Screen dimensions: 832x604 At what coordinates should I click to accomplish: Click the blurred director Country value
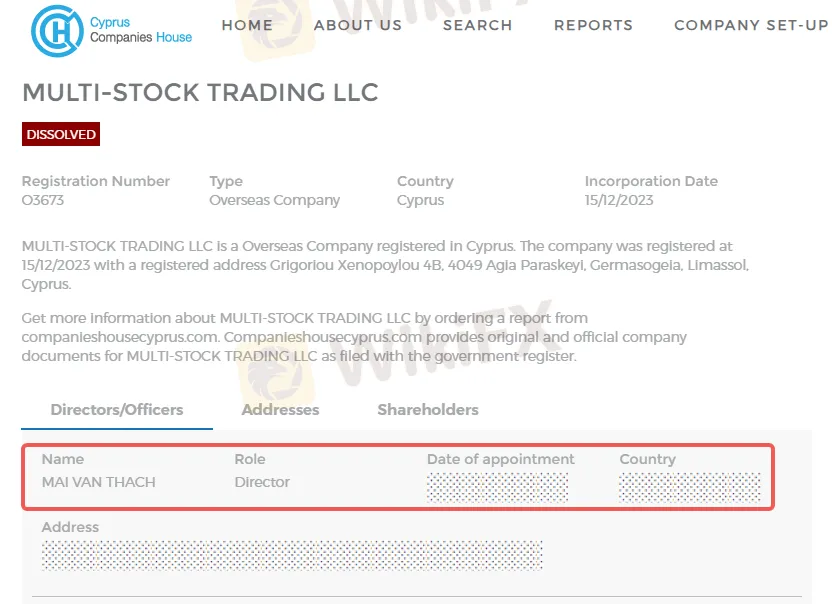(x=690, y=488)
